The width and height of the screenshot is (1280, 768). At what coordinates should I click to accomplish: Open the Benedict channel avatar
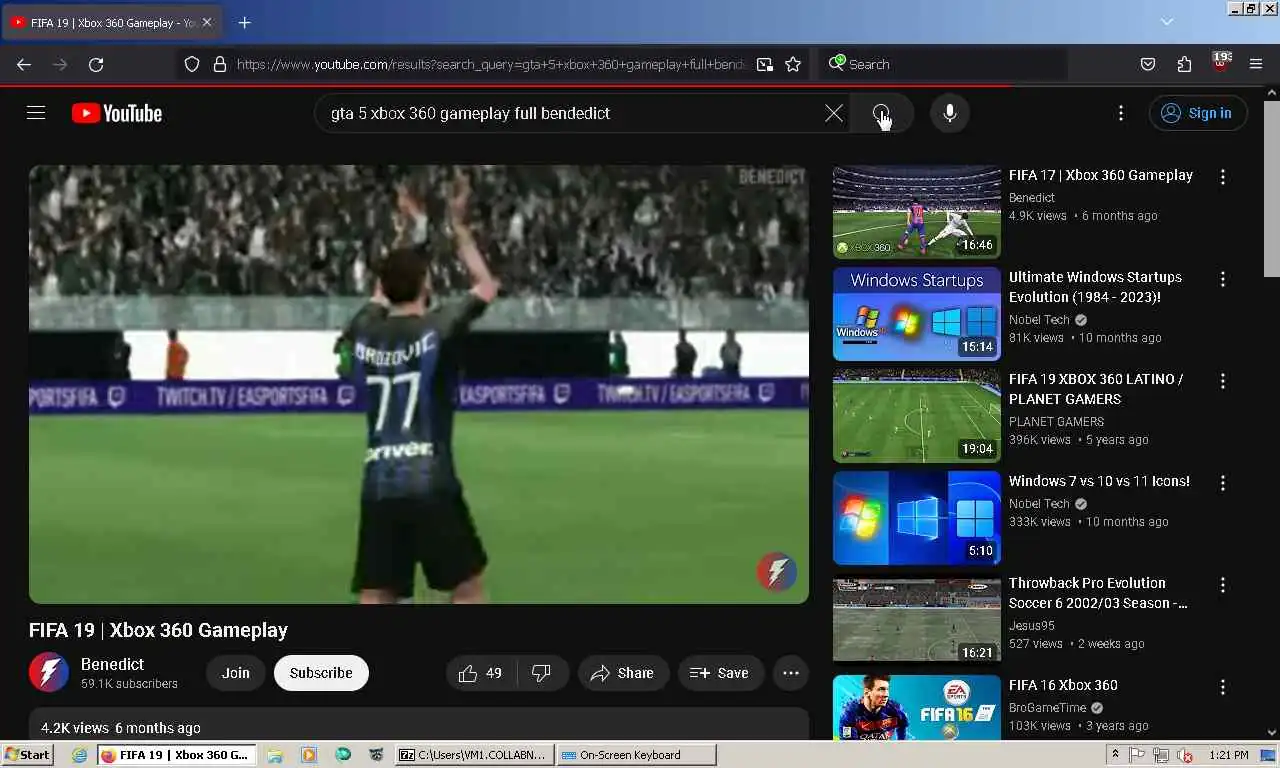[48, 673]
